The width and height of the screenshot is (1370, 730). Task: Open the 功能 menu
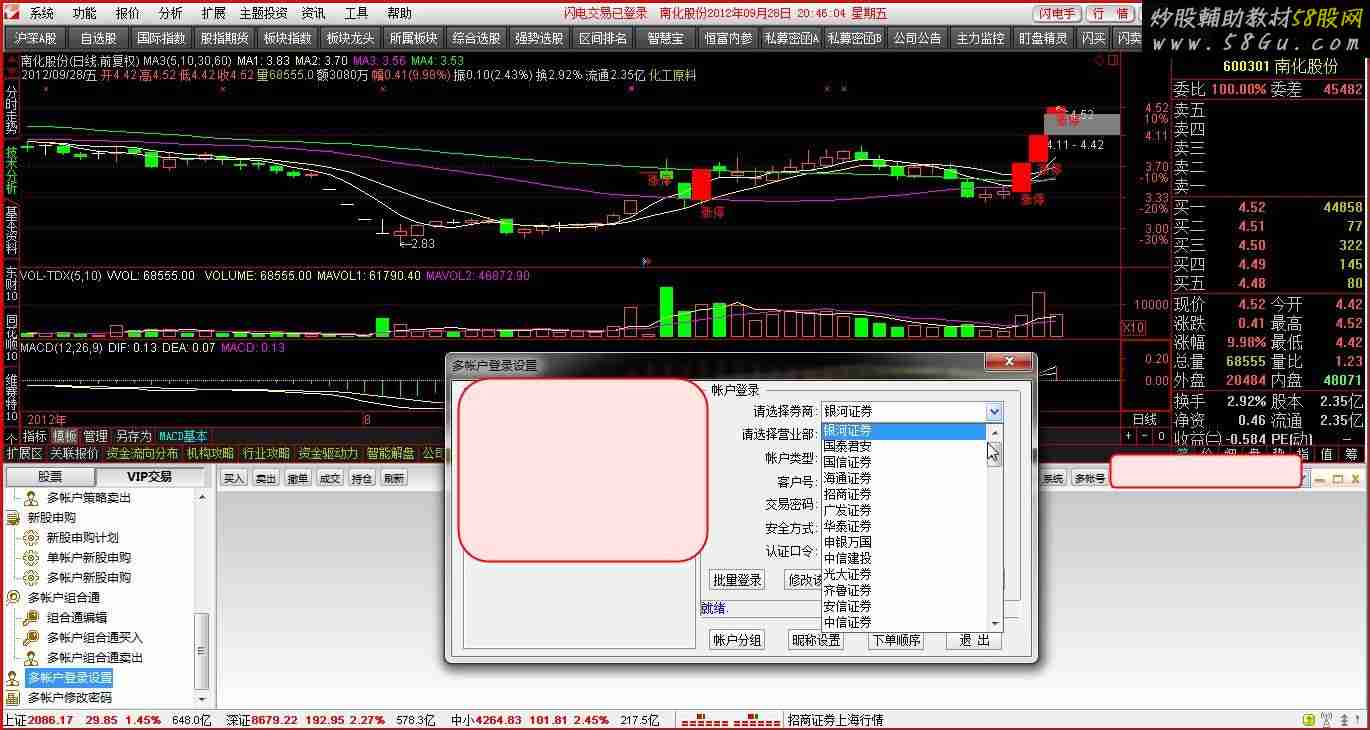point(85,13)
